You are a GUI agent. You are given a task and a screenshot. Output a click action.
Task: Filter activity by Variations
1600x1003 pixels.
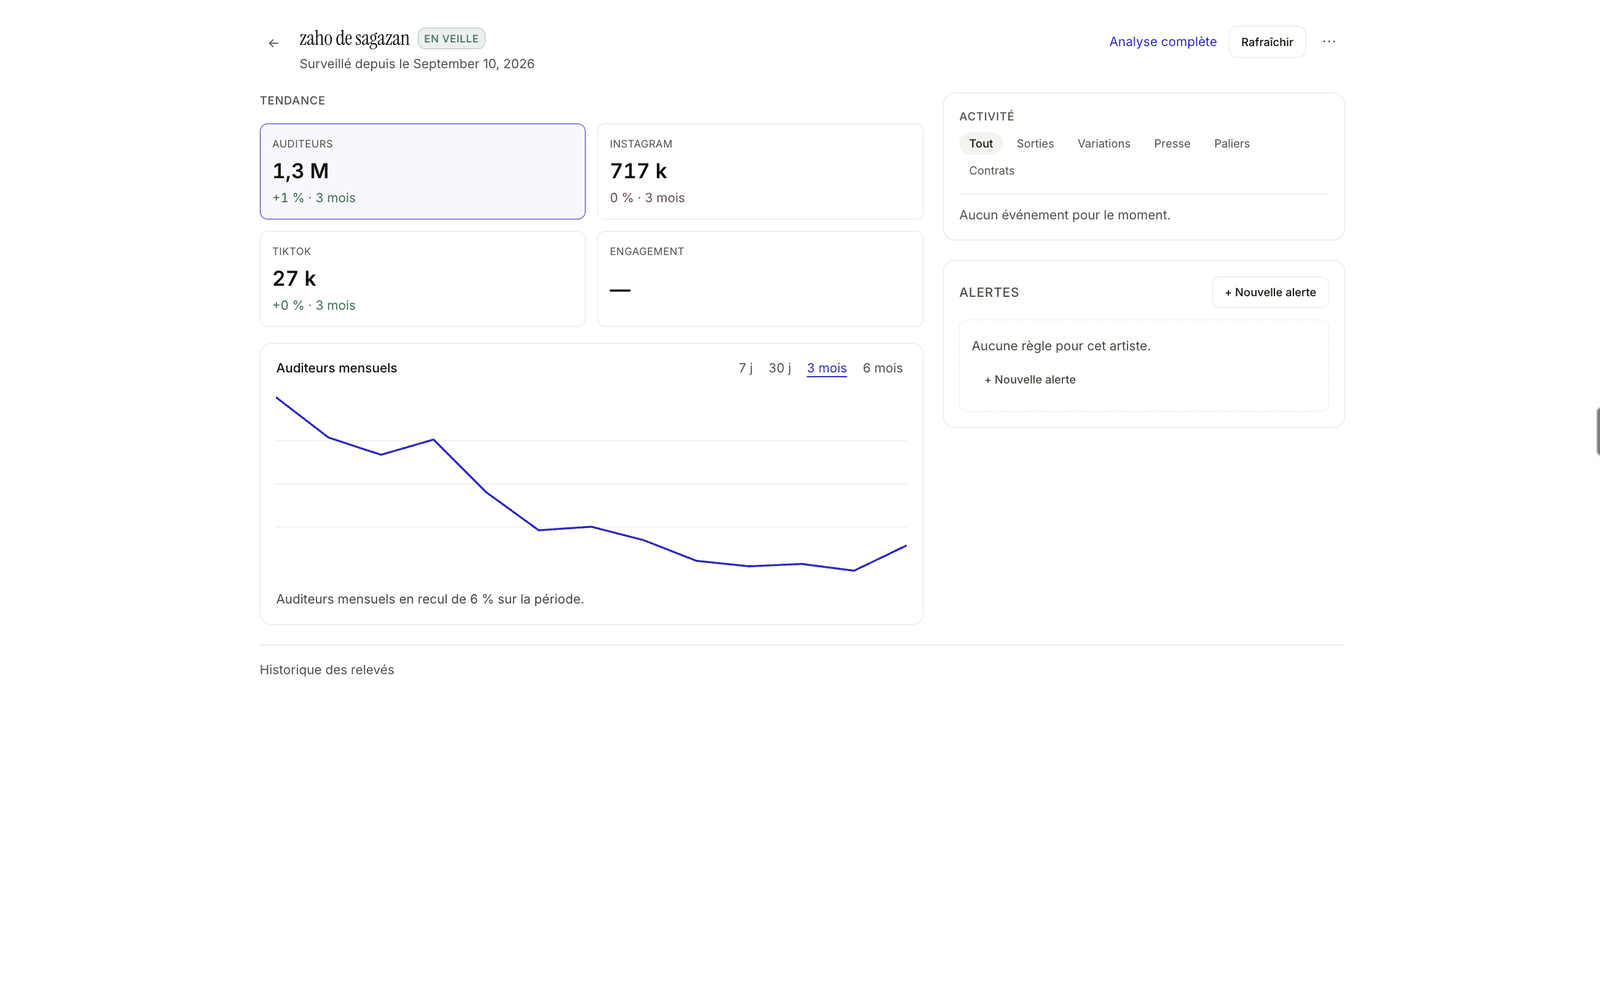(1104, 144)
